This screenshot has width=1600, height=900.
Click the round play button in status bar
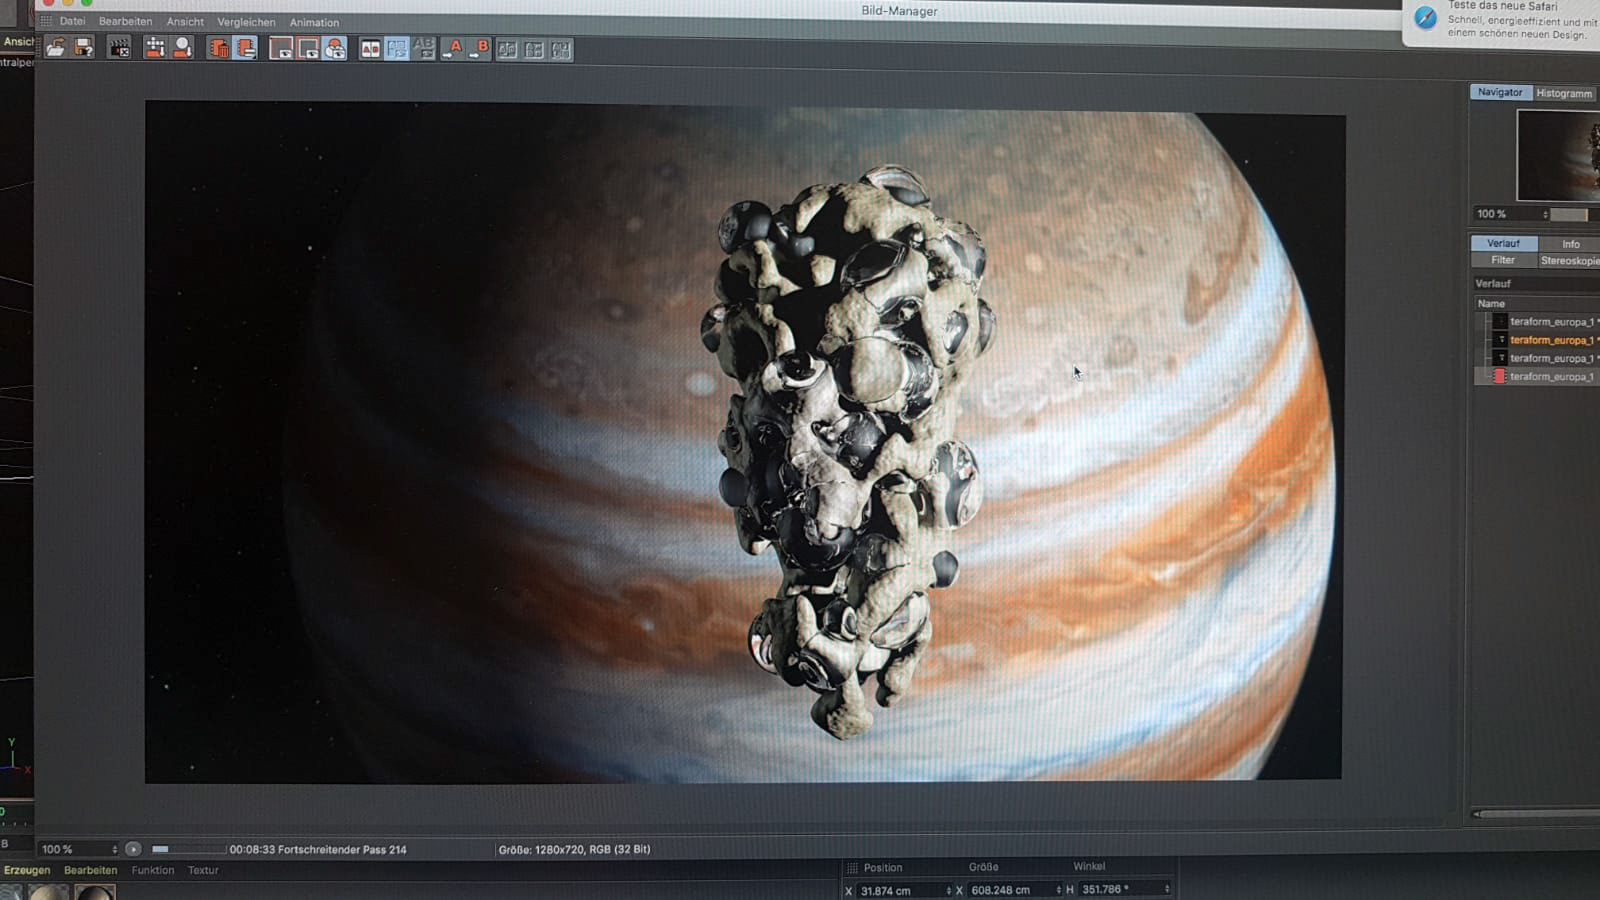133,849
